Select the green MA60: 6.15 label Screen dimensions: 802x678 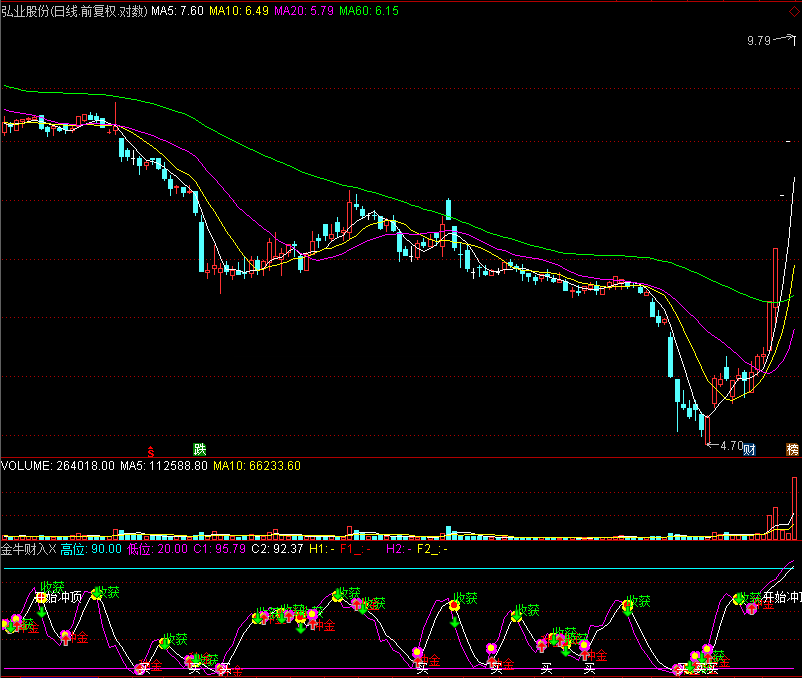point(369,11)
